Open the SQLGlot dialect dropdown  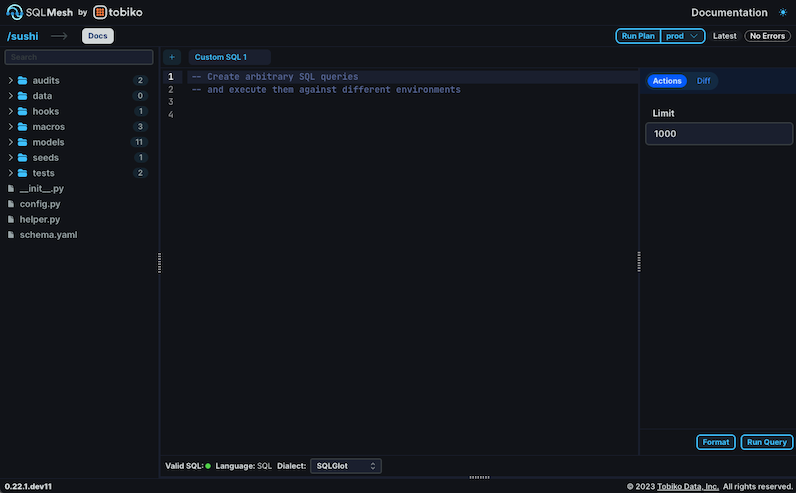tap(346, 466)
